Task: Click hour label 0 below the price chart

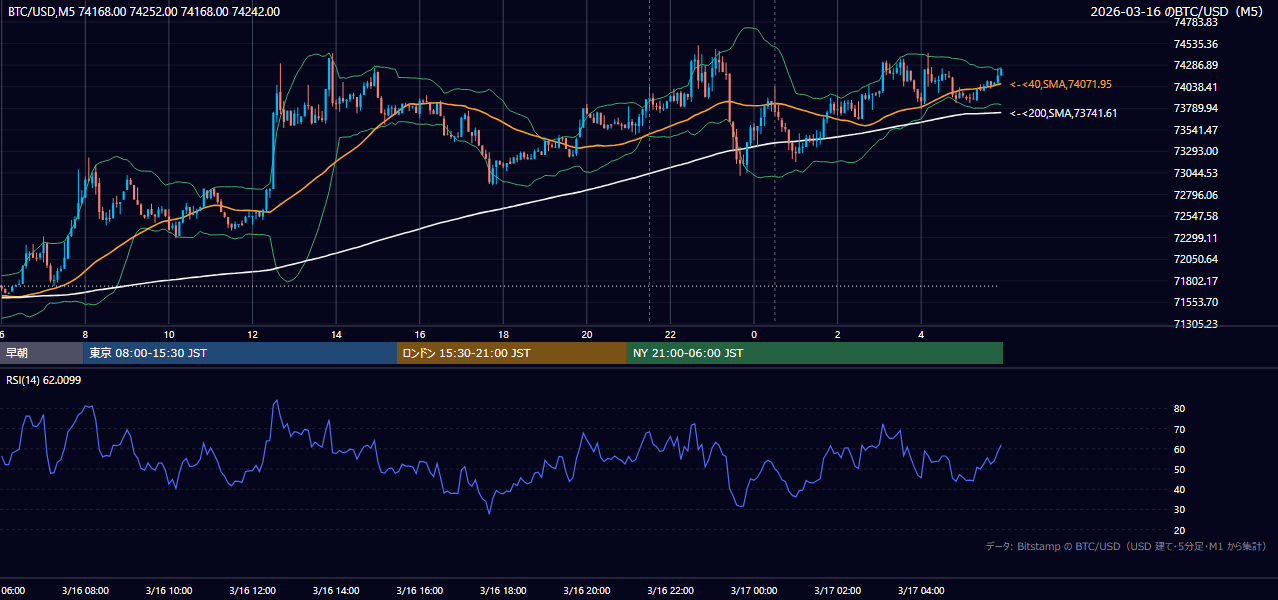Action: pyautogui.click(x=754, y=334)
